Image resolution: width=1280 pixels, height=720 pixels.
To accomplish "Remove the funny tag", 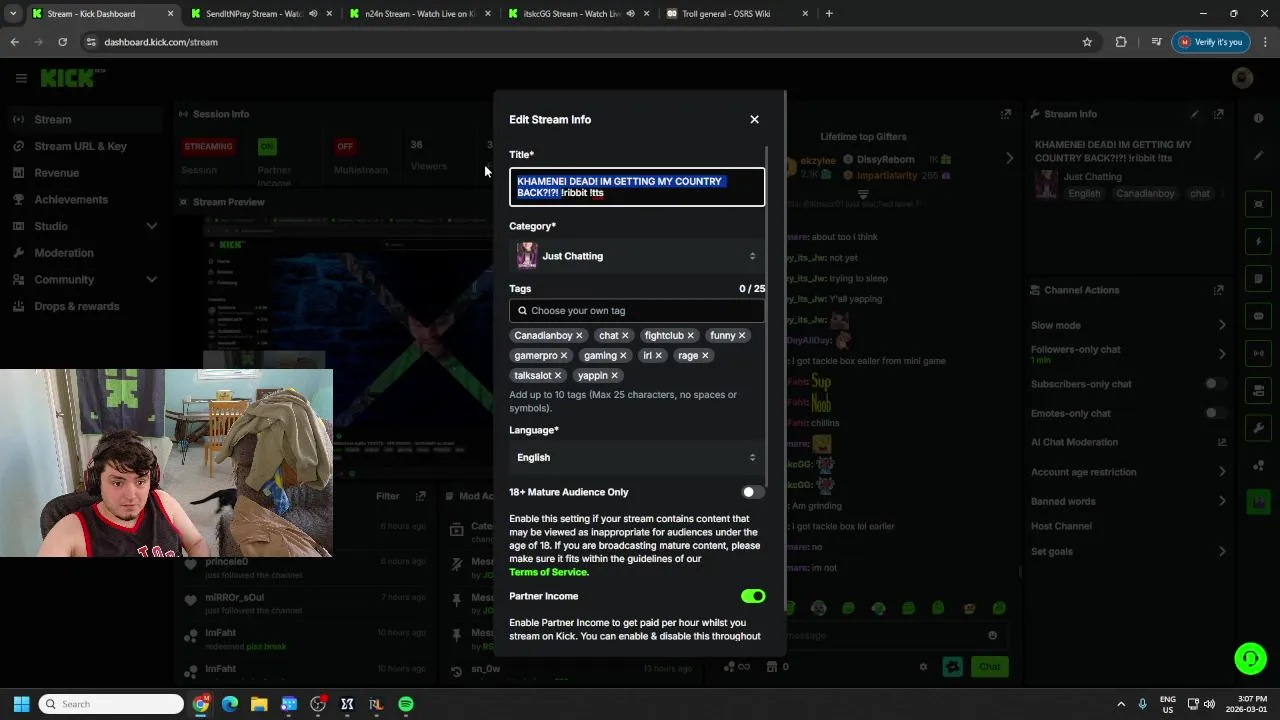I will (742, 336).
